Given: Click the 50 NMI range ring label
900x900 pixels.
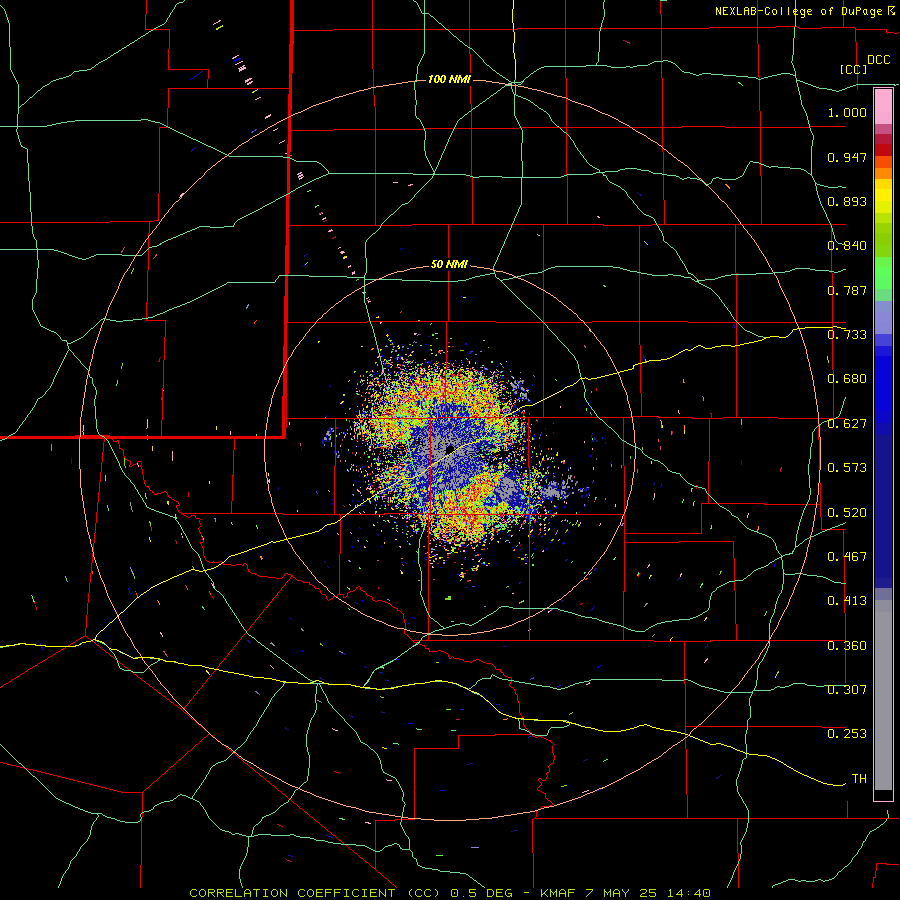Looking at the screenshot, I should pos(449,264).
